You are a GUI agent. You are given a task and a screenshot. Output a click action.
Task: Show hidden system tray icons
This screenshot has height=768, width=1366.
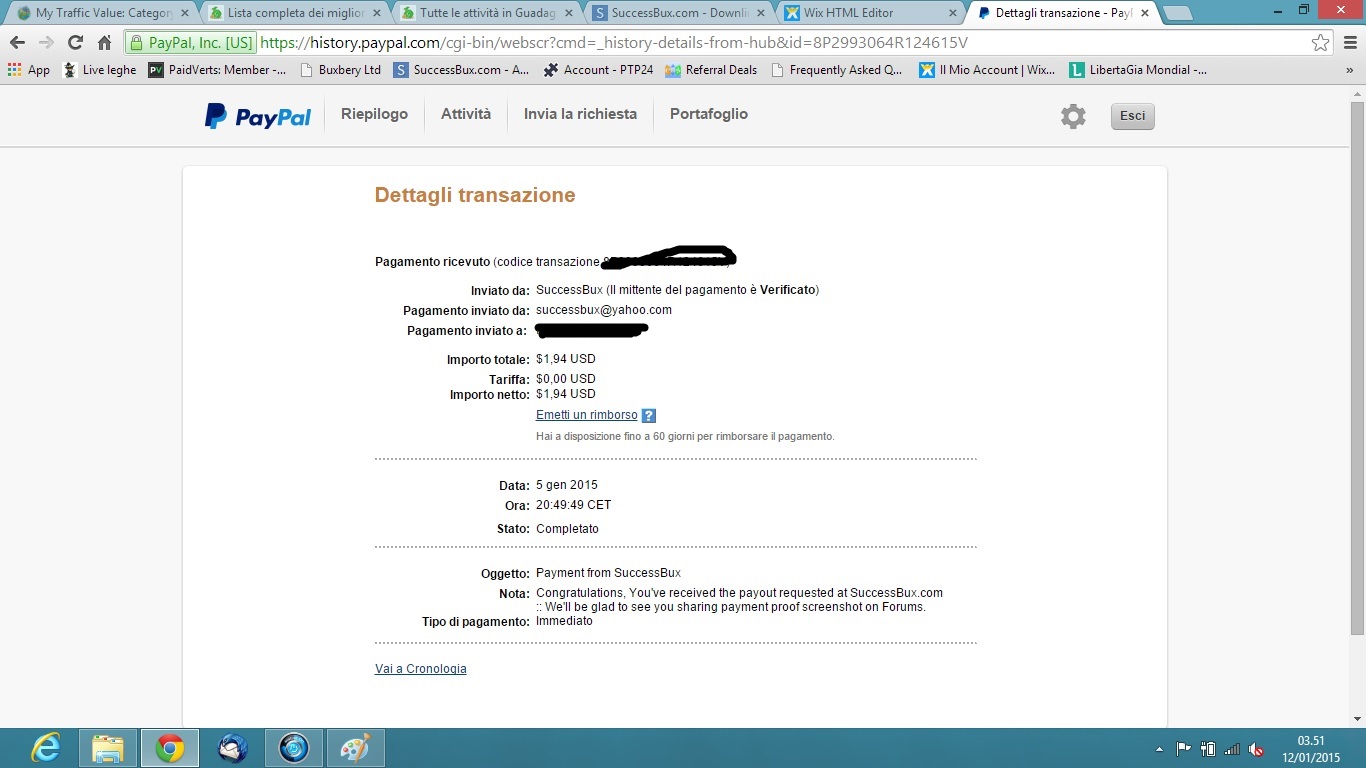(1159, 749)
